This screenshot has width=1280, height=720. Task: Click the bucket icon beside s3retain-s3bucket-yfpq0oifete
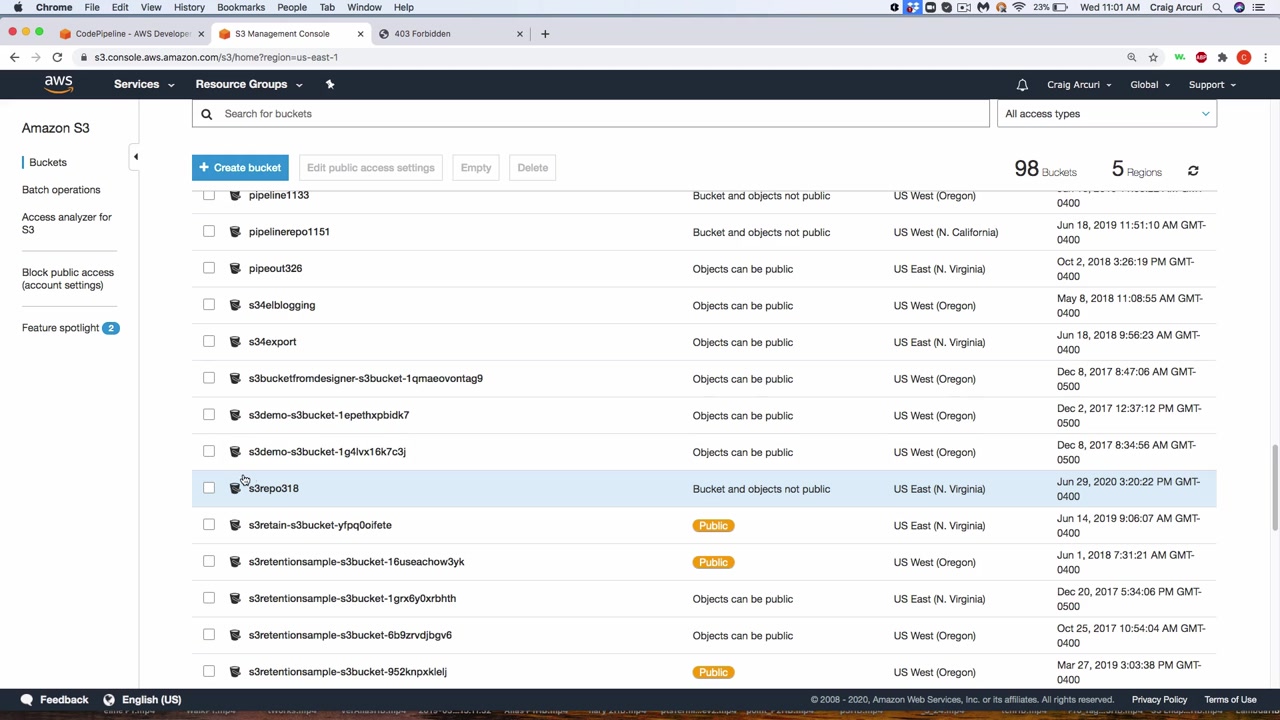coord(235,525)
